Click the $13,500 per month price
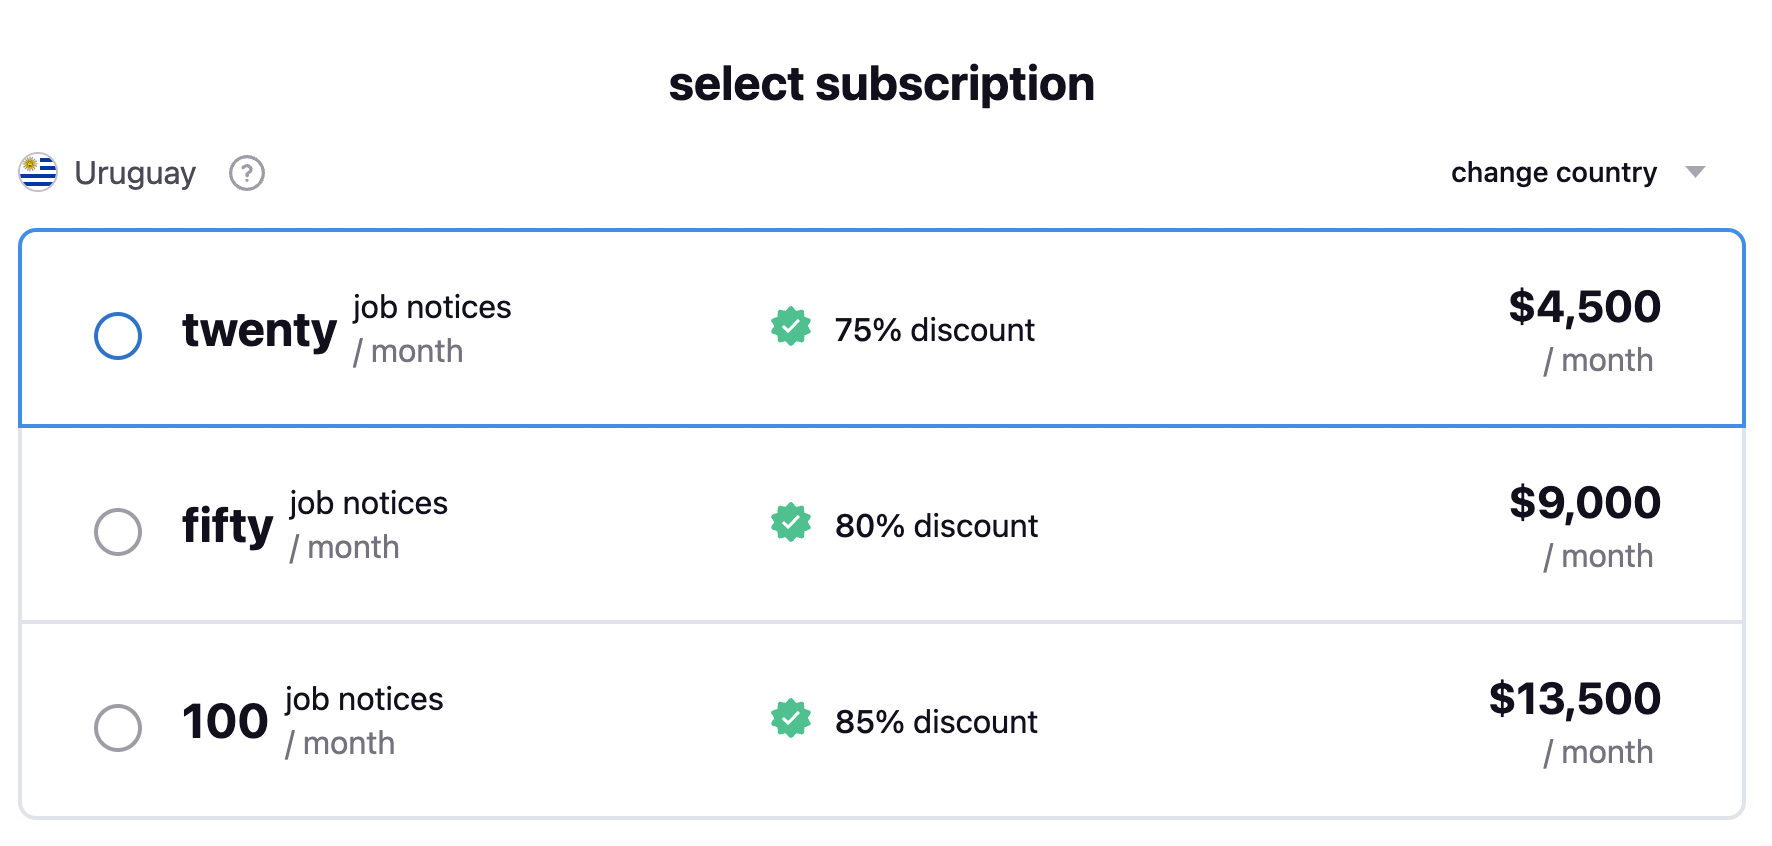Screen dimensions: 1772x846 [1574, 699]
